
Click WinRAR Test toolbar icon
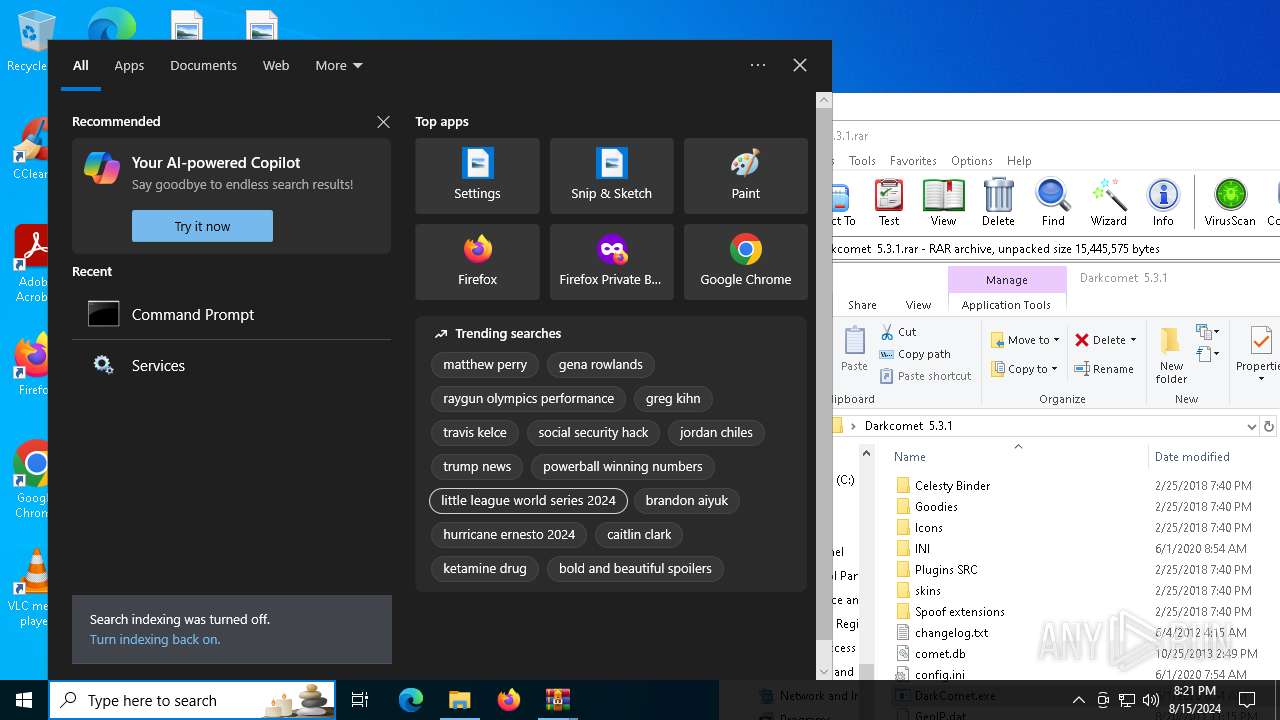click(888, 202)
